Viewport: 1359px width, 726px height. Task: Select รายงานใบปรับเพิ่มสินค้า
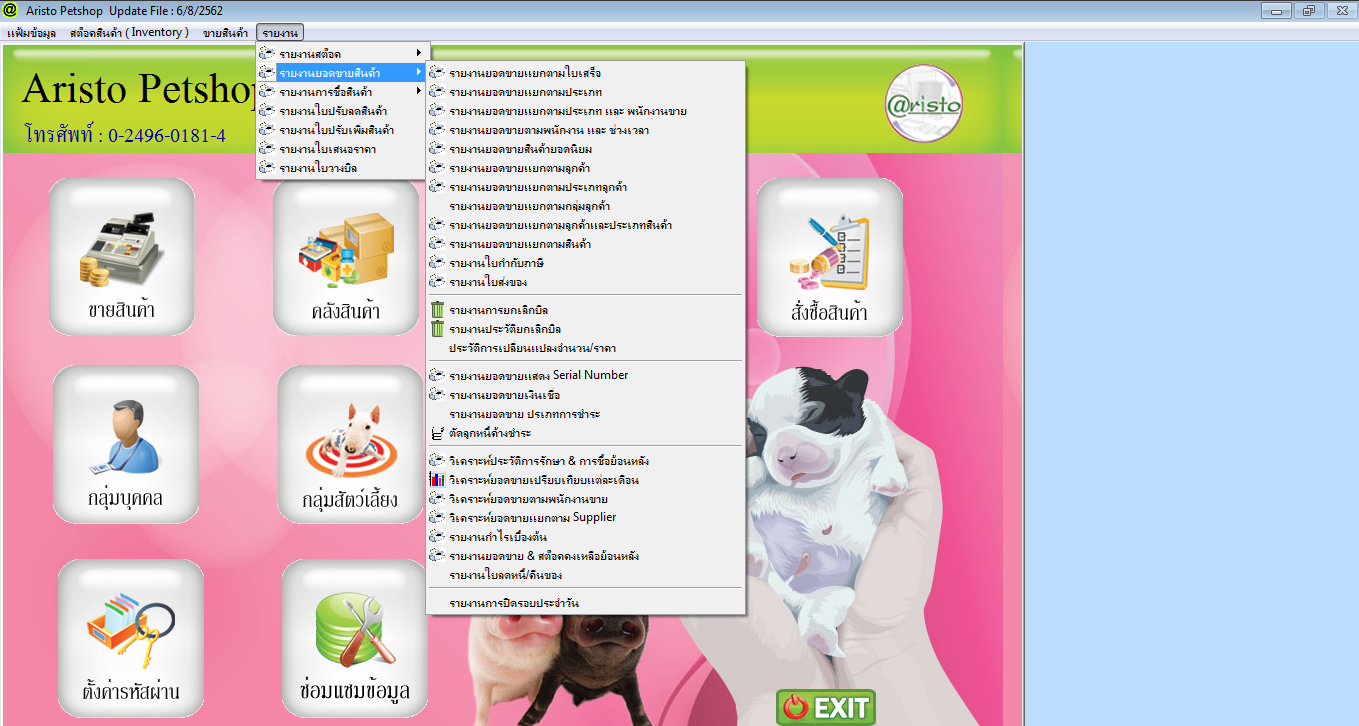point(343,130)
